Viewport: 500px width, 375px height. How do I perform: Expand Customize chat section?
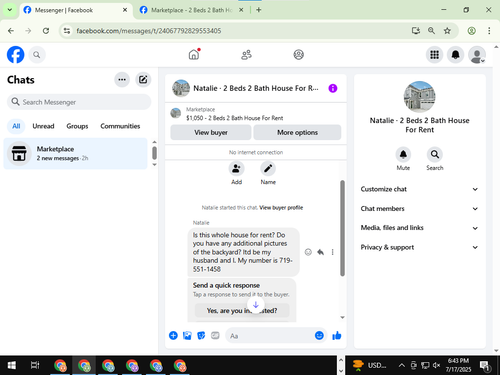[419, 189]
